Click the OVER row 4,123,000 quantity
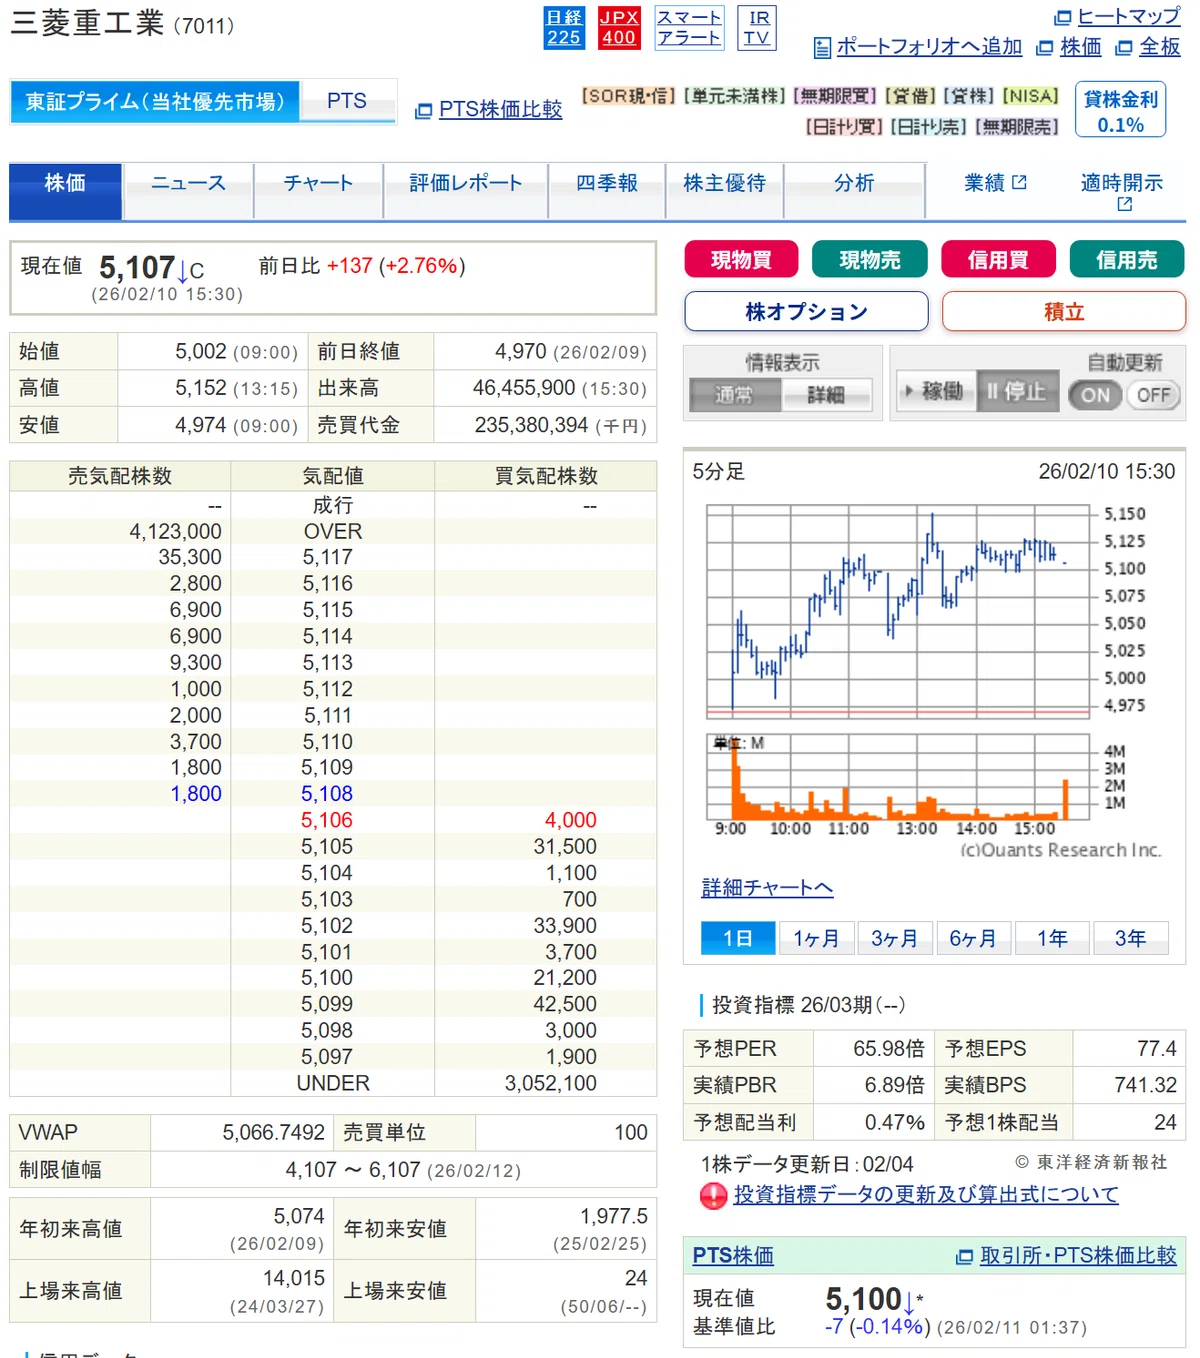Image resolution: width=1200 pixels, height=1358 pixels. click(x=175, y=532)
